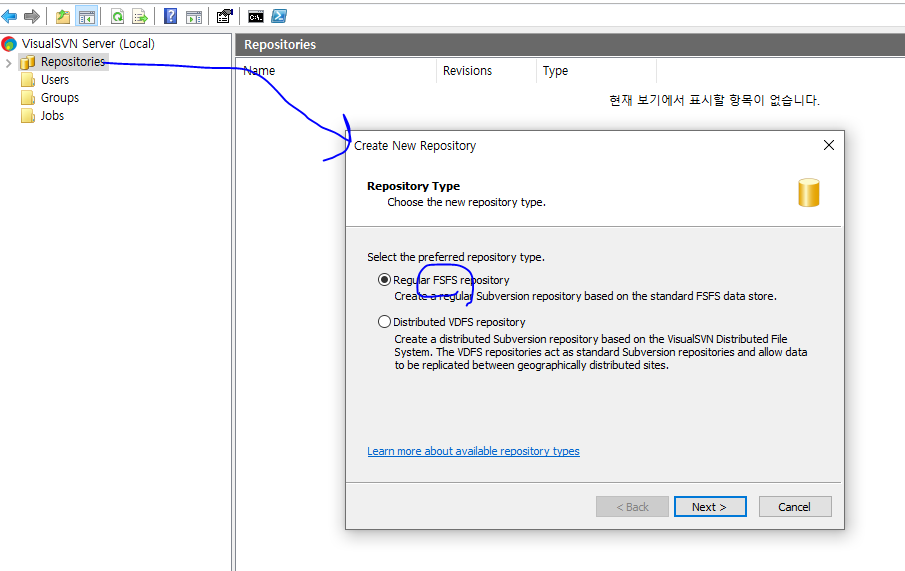This screenshot has width=905, height=571.
Task: Click the Users folder icon
Action: point(28,80)
